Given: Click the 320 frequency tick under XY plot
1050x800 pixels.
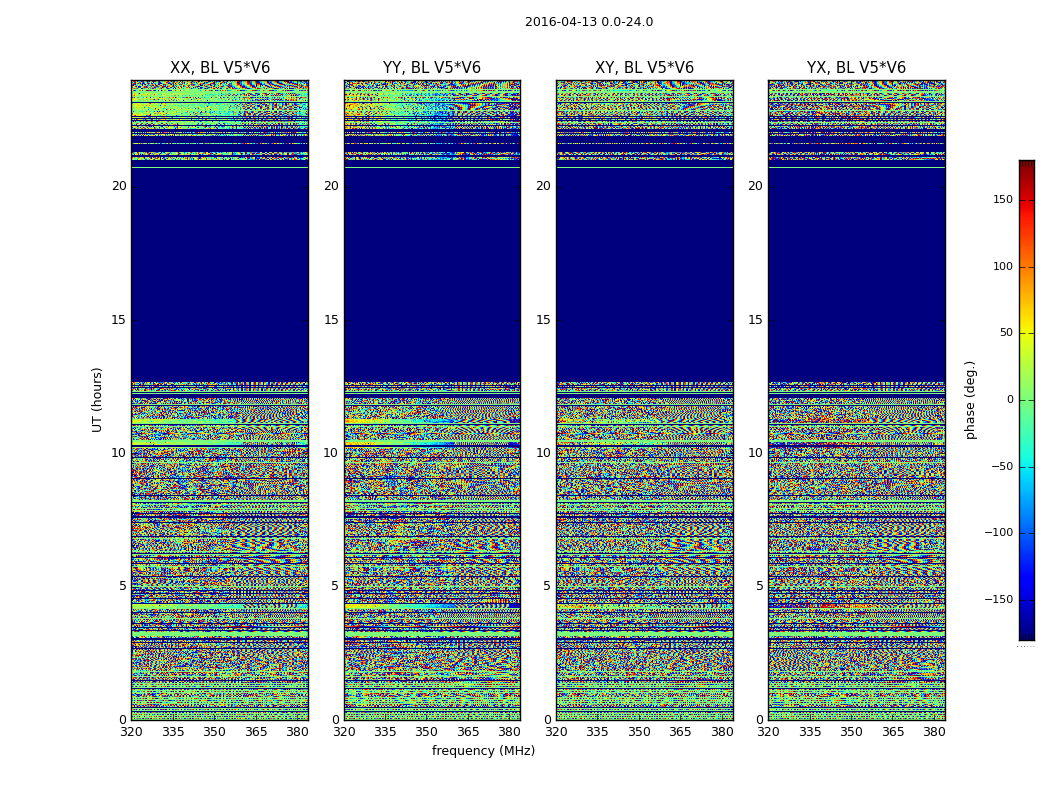Looking at the screenshot, I should [556, 732].
